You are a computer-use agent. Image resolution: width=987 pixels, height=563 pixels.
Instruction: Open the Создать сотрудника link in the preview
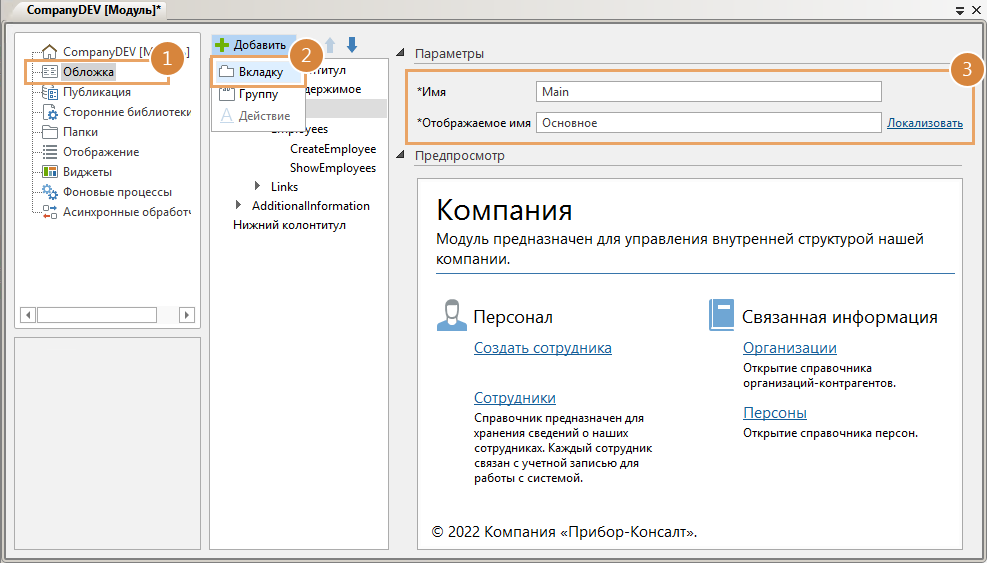(x=542, y=348)
